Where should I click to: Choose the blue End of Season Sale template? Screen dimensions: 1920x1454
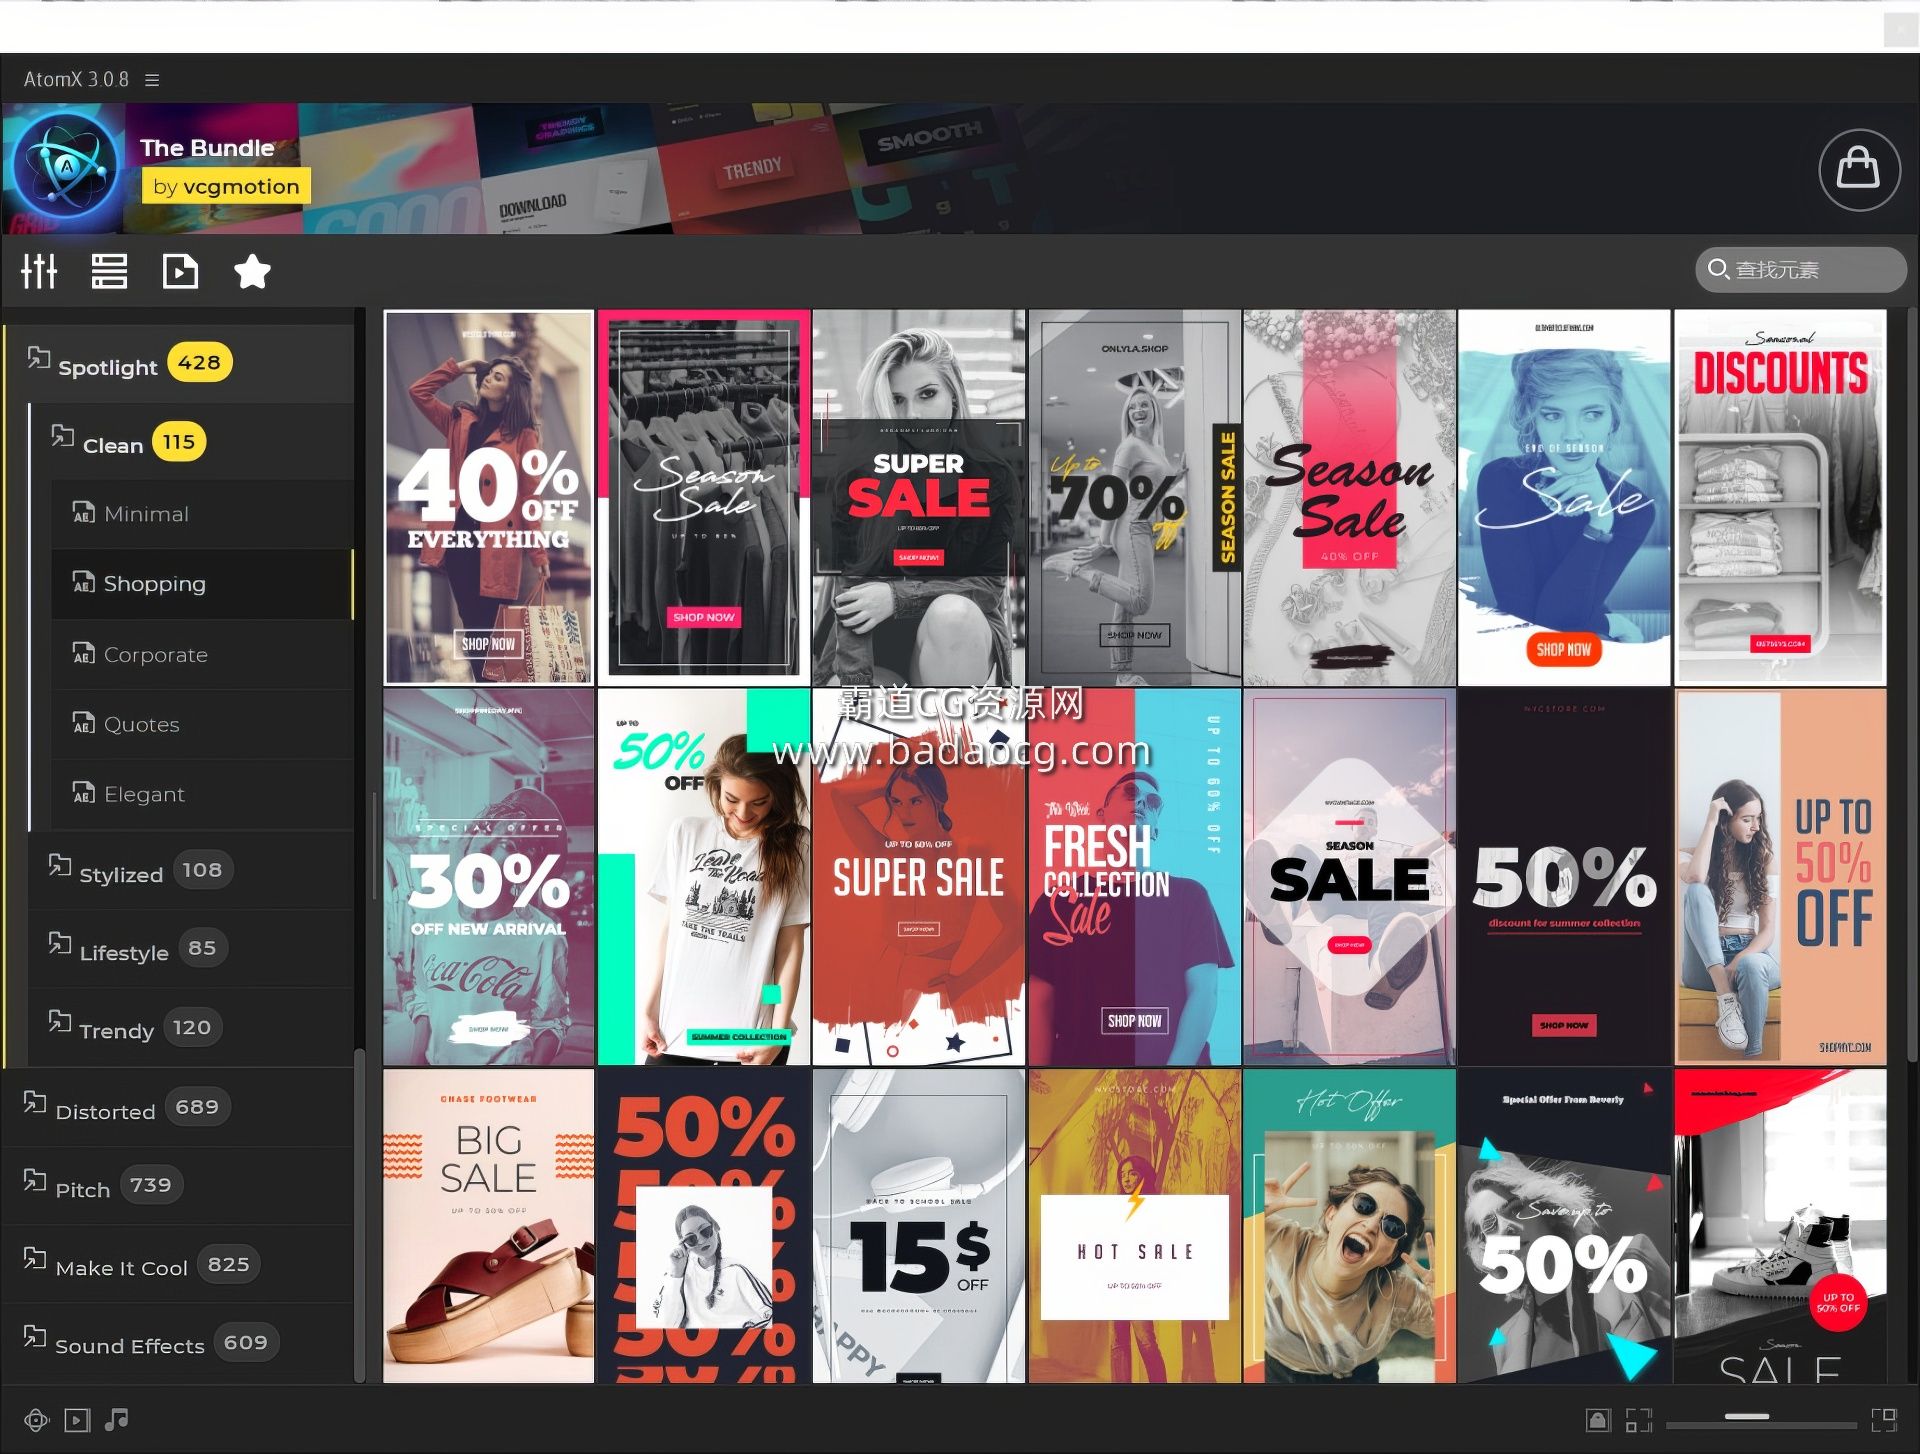tap(1565, 498)
